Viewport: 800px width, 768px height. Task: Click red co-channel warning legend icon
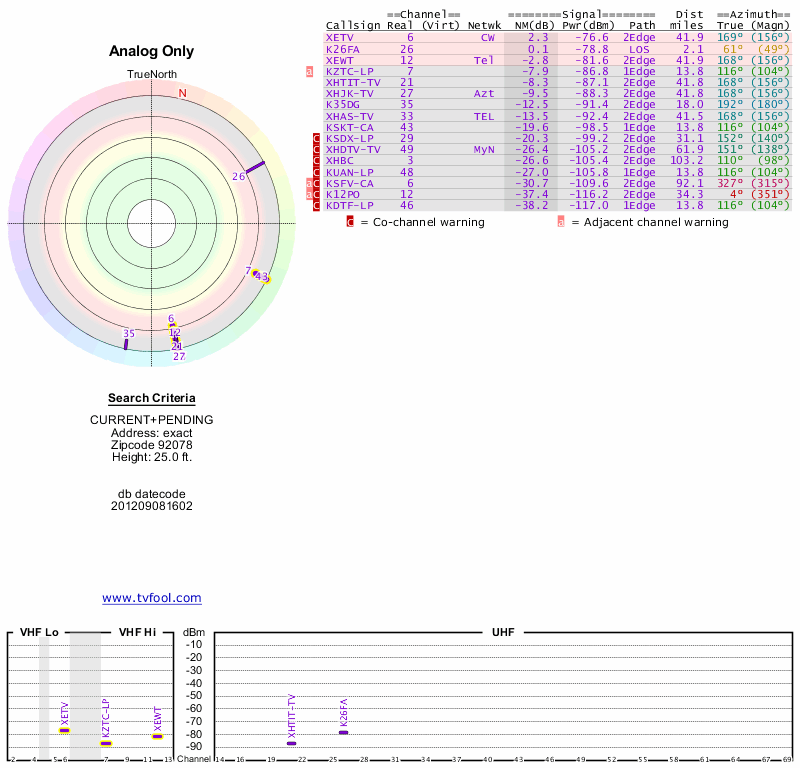[x=350, y=222]
